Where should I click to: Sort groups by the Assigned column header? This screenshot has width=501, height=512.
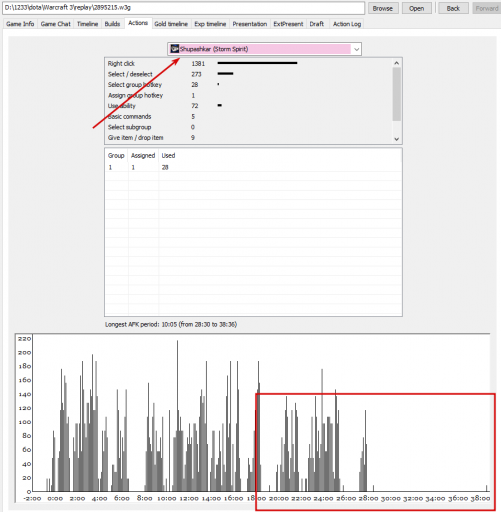pyautogui.click(x=143, y=155)
